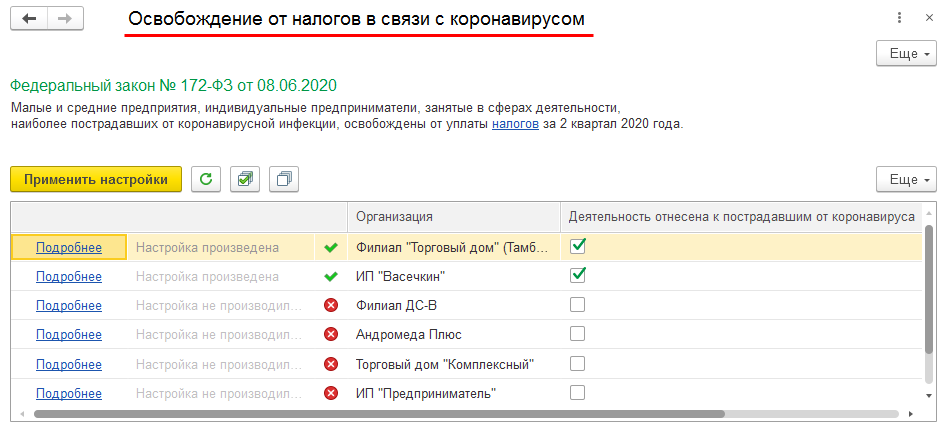Image resolution: width=944 pixels, height=428 pixels.
Task: Click the horizontal scrollbar under the table
Action: tap(380, 413)
